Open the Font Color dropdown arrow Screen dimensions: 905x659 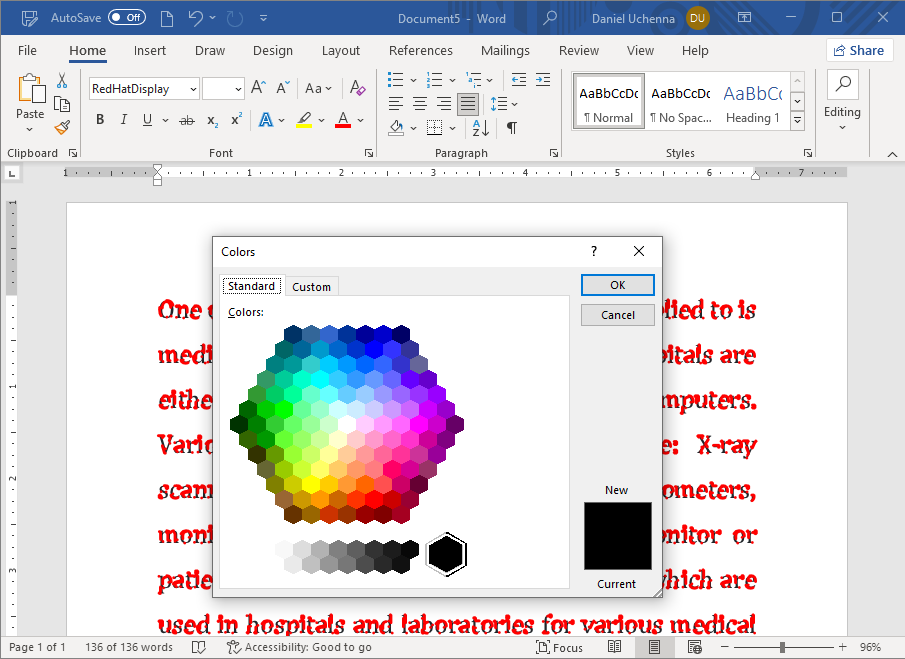[x=361, y=120]
